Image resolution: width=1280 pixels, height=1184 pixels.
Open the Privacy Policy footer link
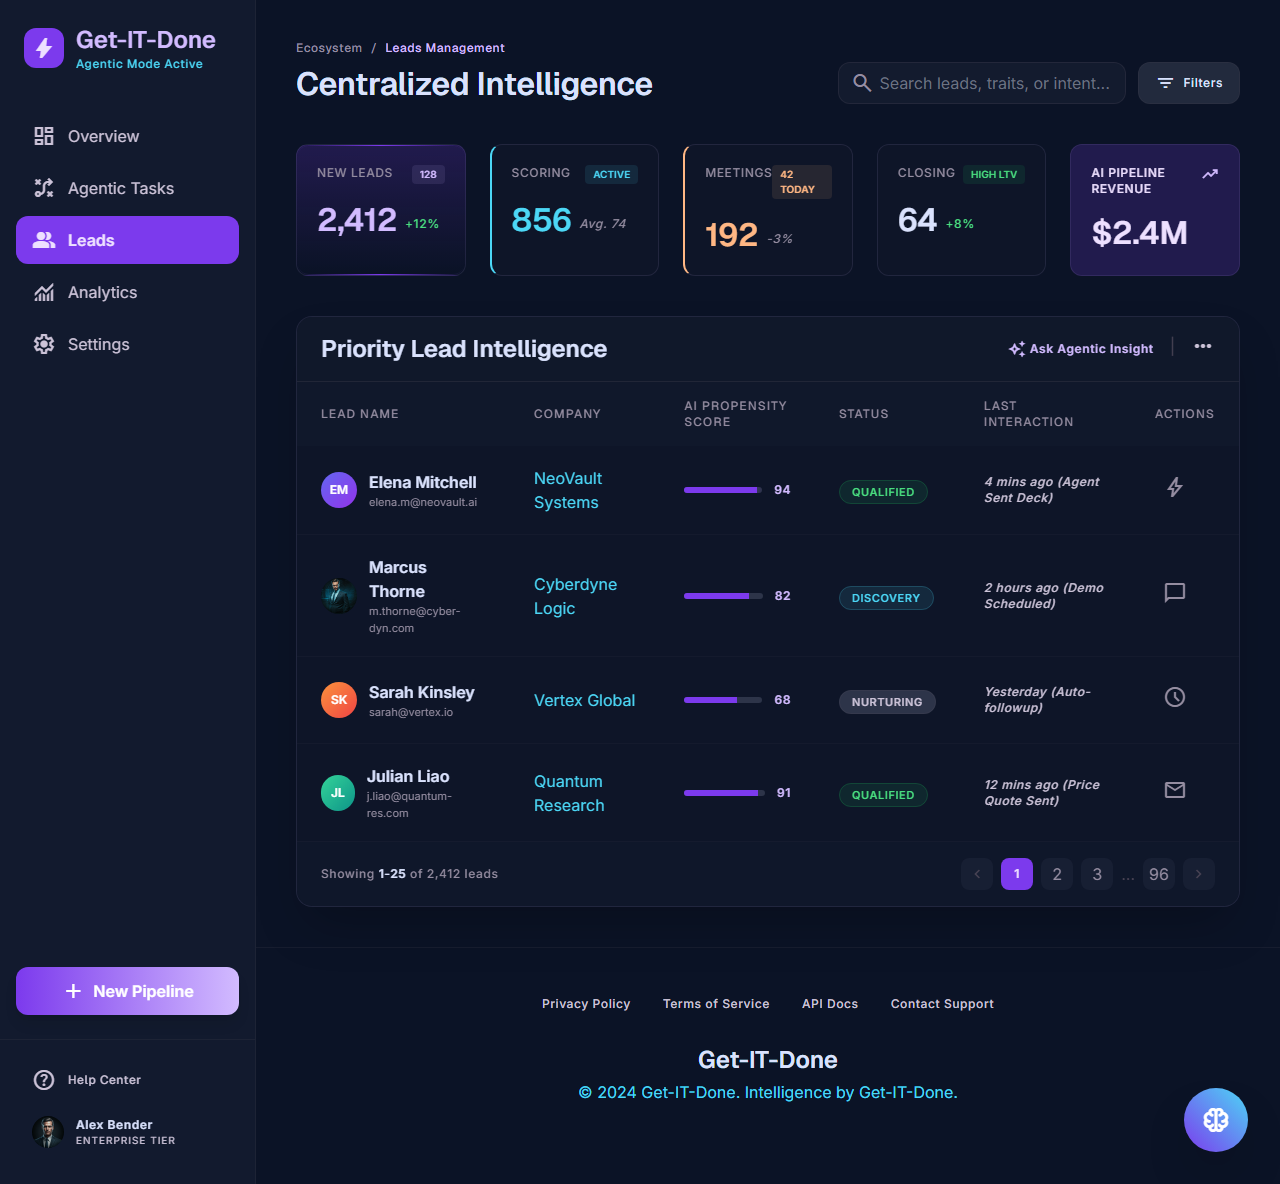(x=586, y=1004)
